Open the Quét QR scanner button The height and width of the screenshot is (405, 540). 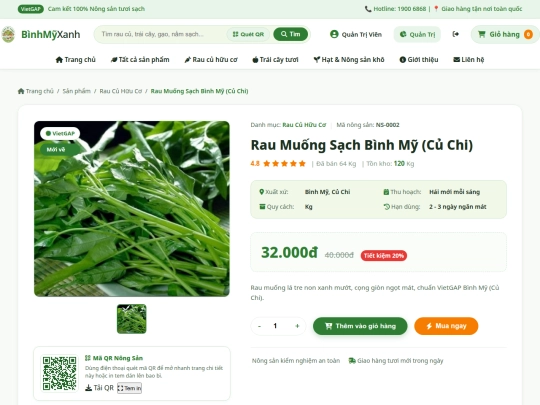point(248,34)
